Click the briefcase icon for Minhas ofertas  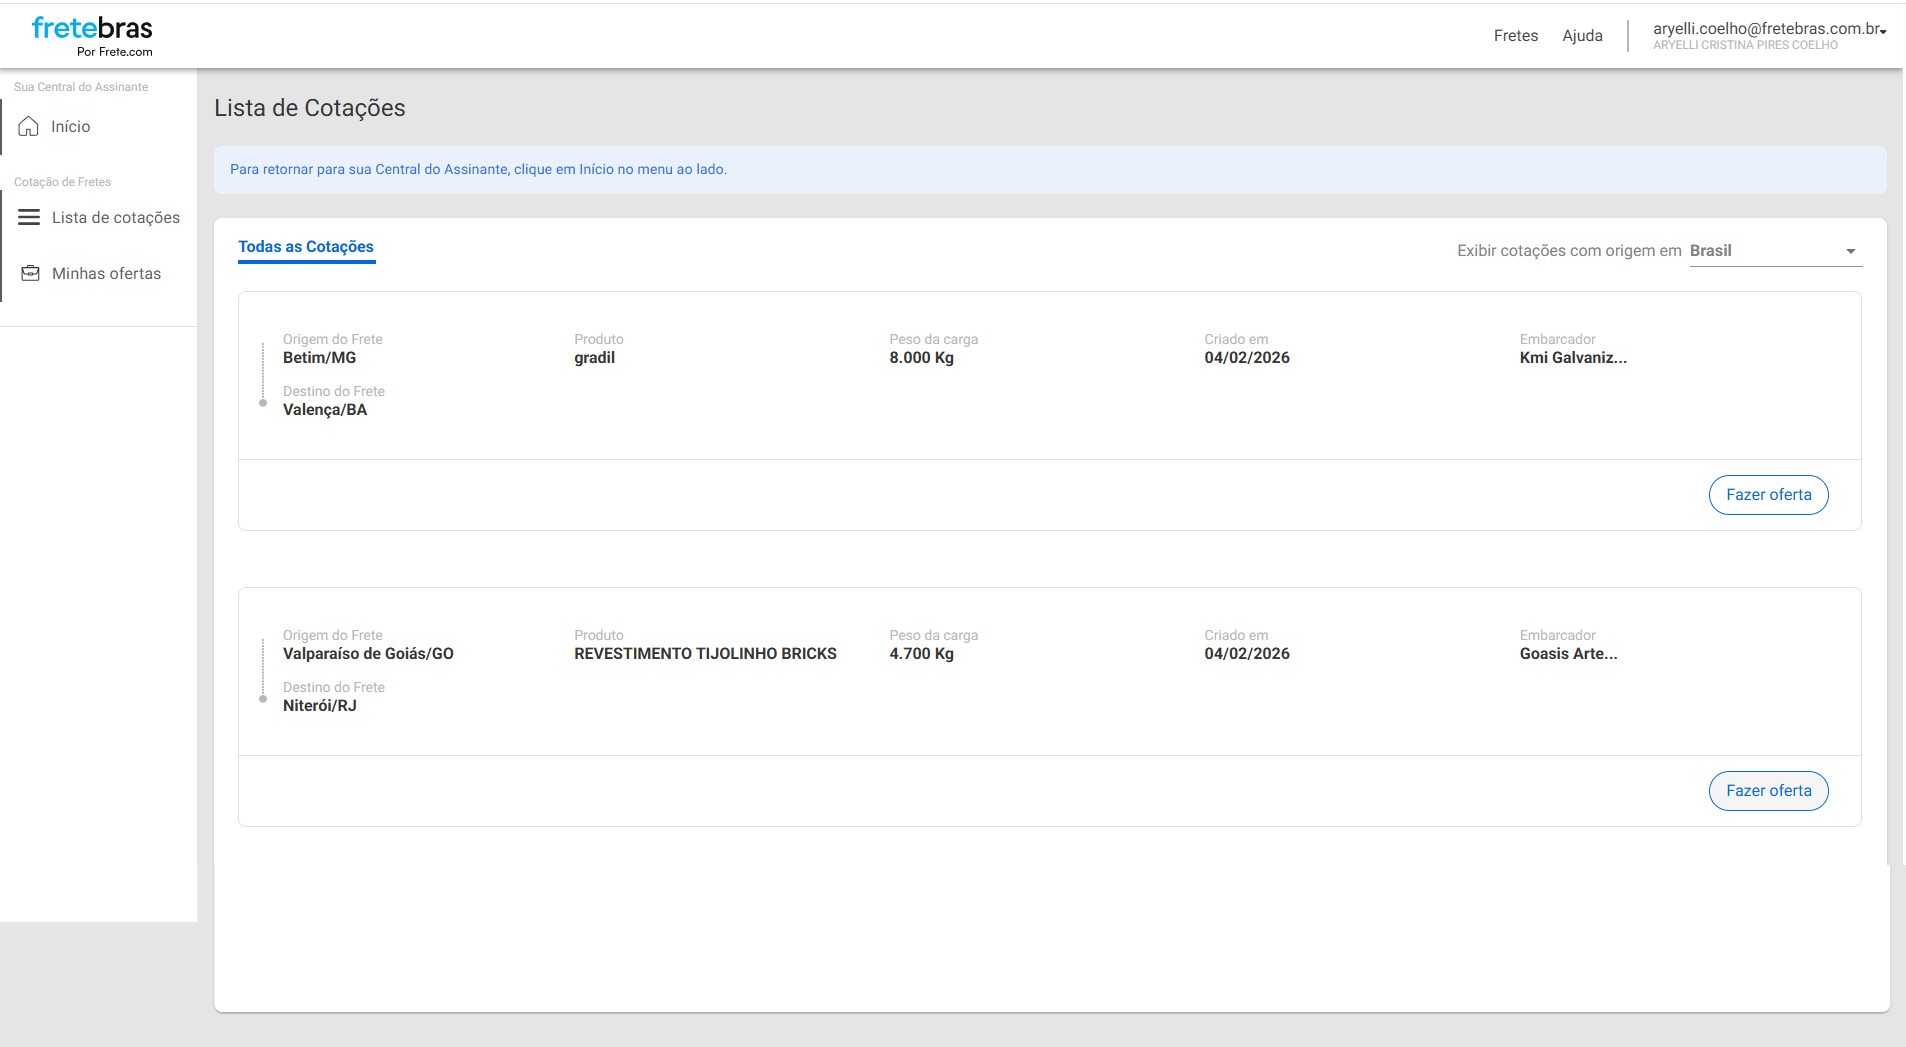[x=31, y=274]
